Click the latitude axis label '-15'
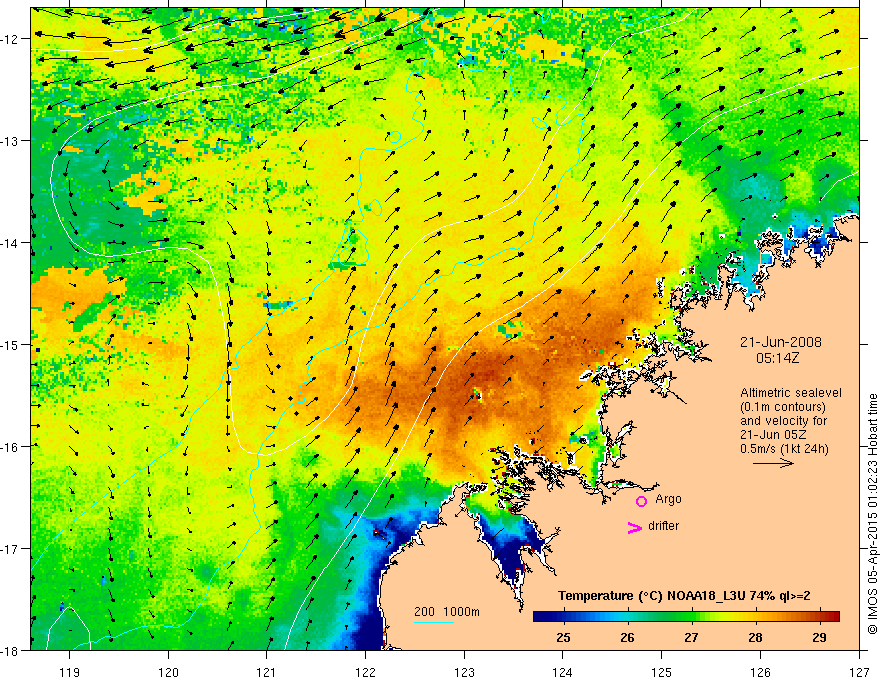Image resolution: width=880 pixels, height=680 pixels. (11, 345)
